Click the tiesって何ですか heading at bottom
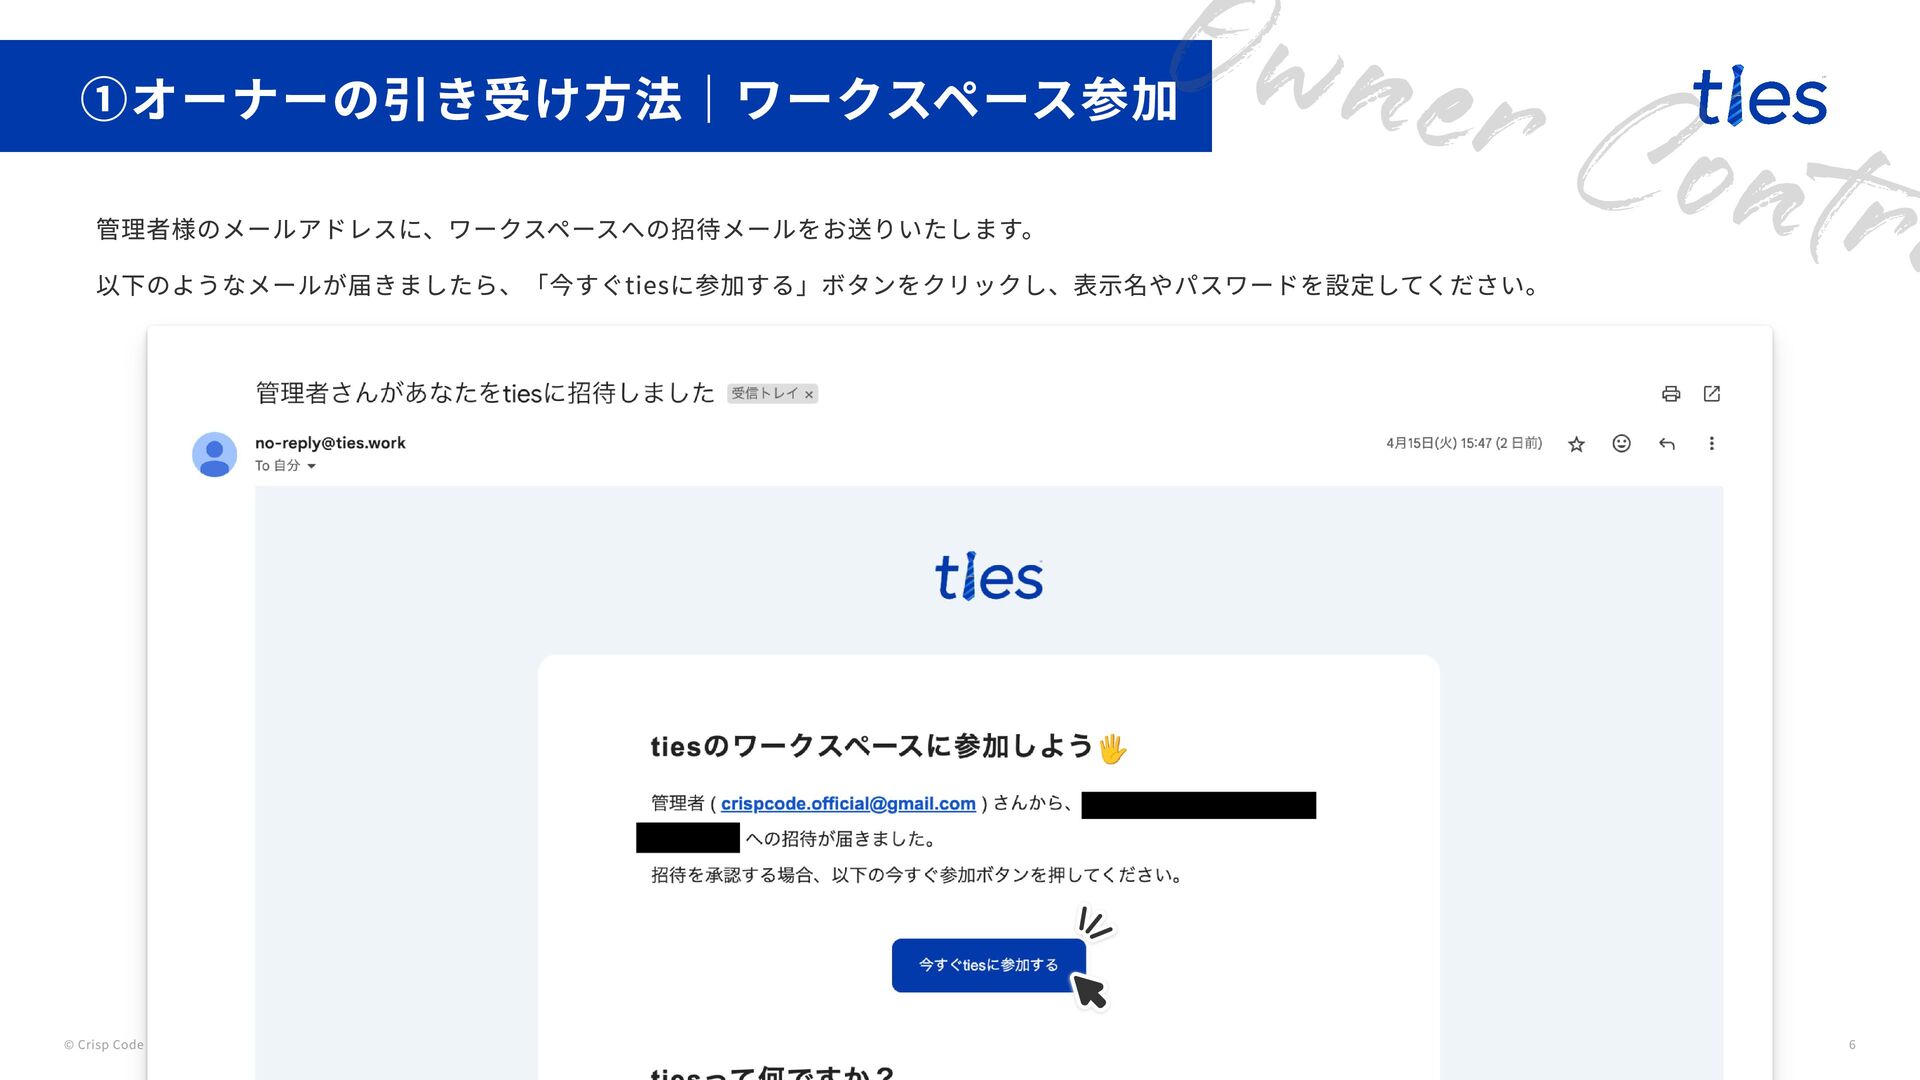Image resolution: width=1920 pixels, height=1080 pixels. 771,1072
